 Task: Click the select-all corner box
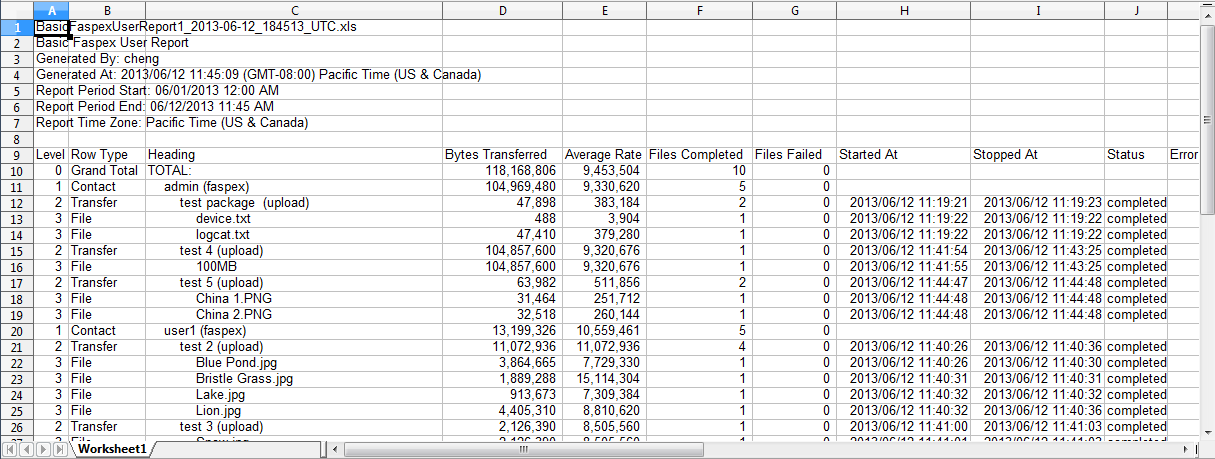pos(16,9)
